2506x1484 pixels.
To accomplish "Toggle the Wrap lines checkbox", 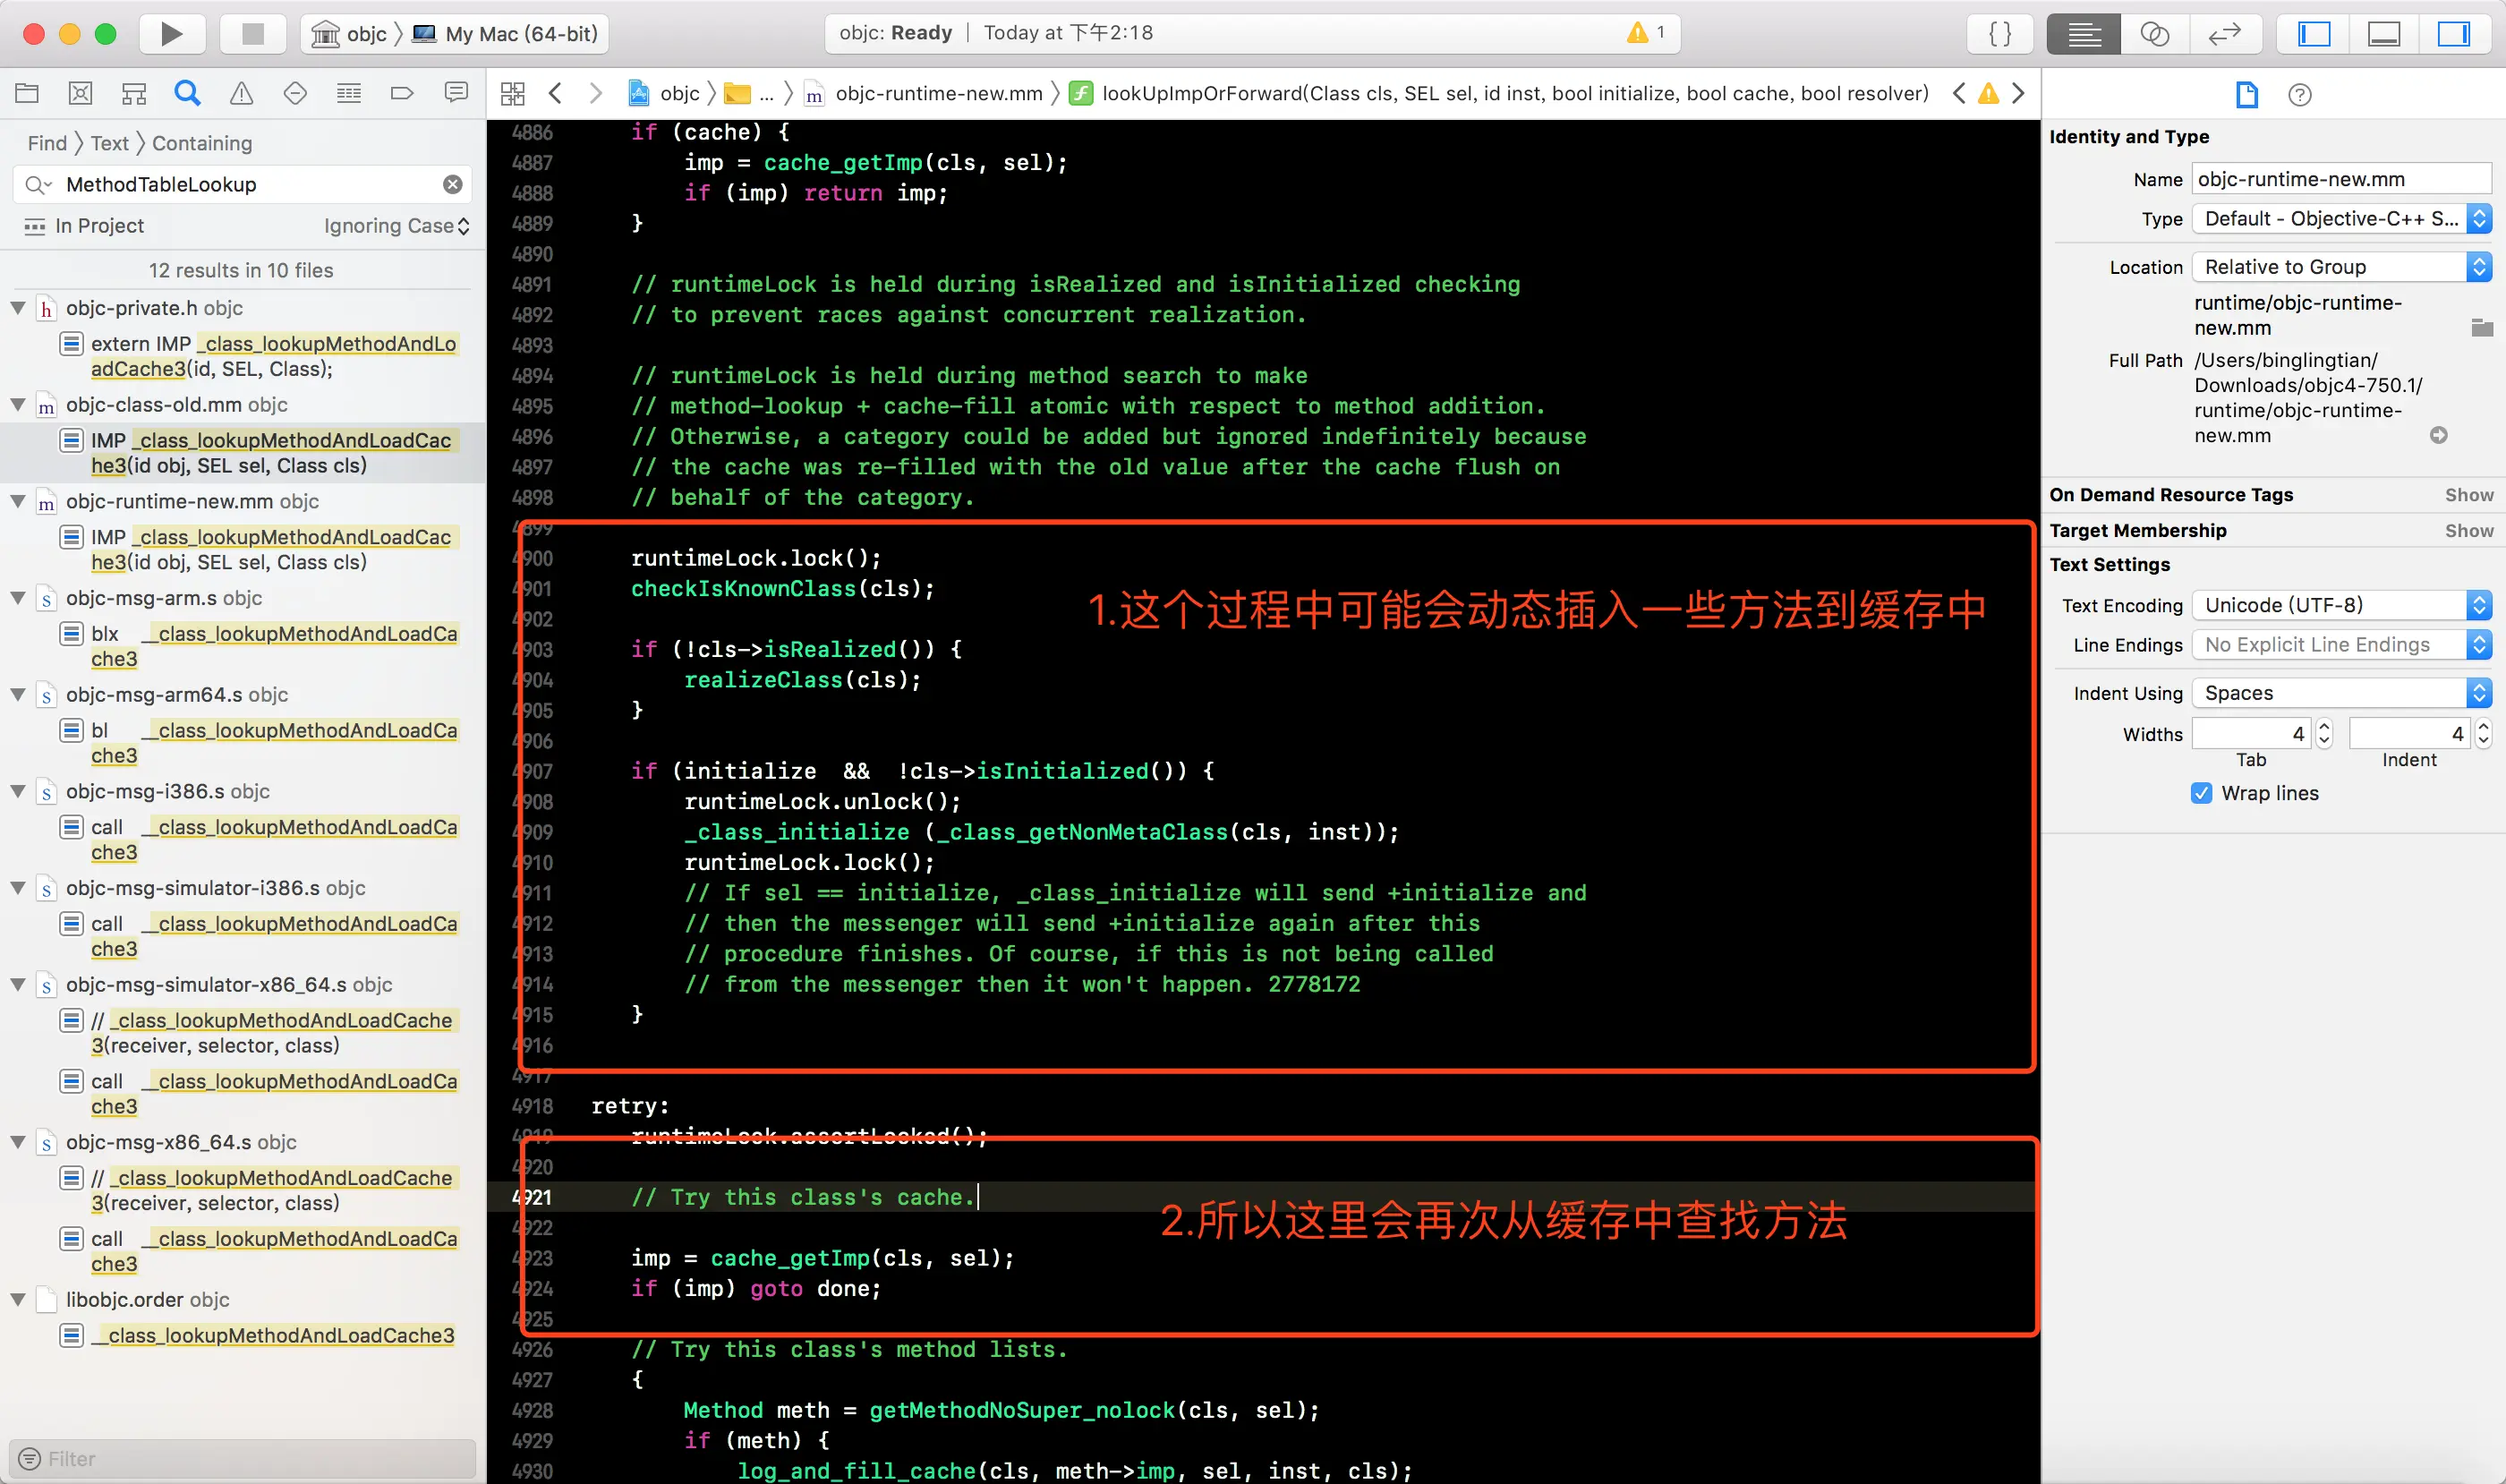I will click(x=2201, y=793).
